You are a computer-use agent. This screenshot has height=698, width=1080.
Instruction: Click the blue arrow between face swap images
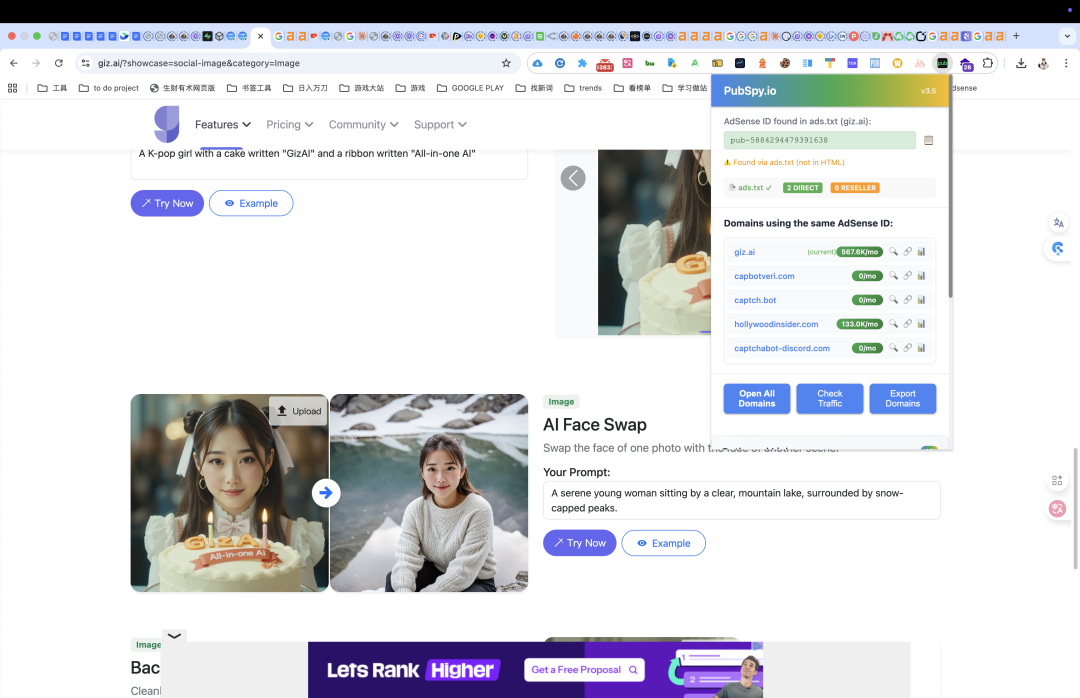click(x=326, y=493)
